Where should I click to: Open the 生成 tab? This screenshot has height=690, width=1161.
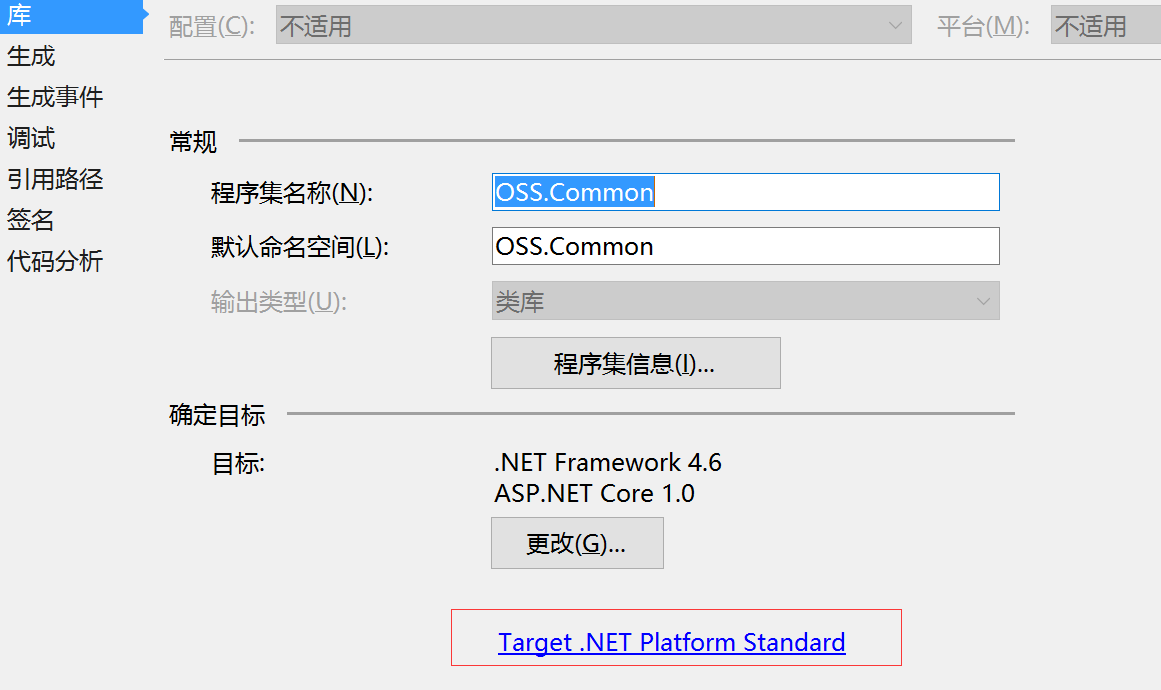click(31, 56)
